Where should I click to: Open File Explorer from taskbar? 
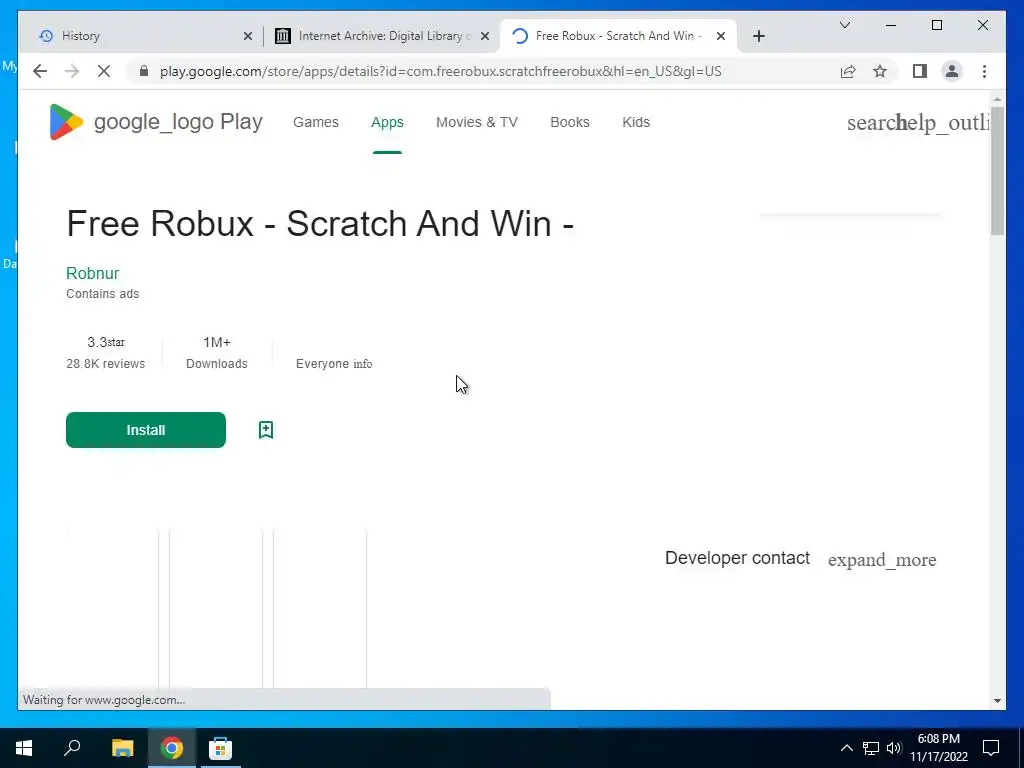(x=122, y=748)
